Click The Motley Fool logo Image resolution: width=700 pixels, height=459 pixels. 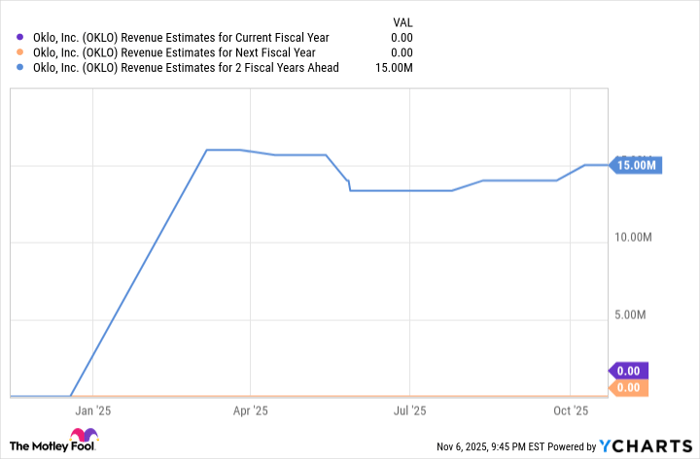point(54,441)
